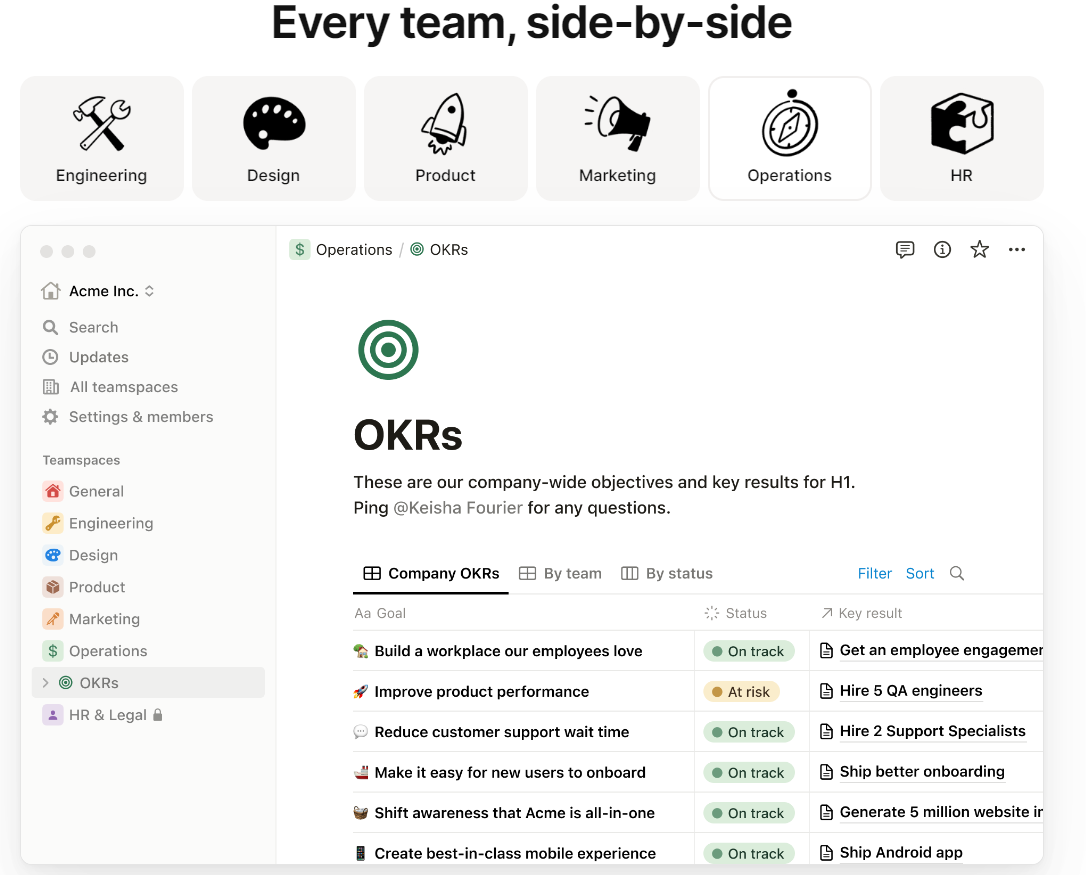The width and height of the screenshot is (1086, 875).
Task: Select the Engineering team icon with crossed tools
Action: click(x=101, y=120)
